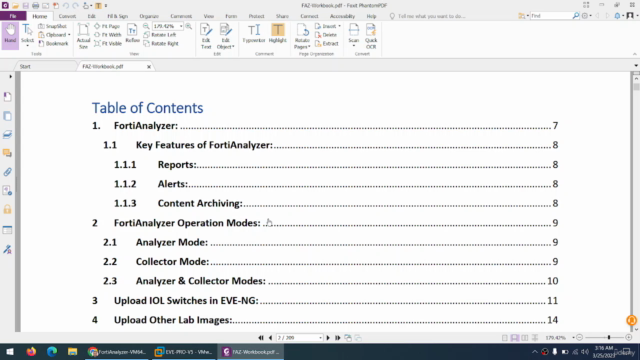The width and height of the screenshot is (640, 360).
Task: Click the status bar zoom out minus button
Action: [579, 338]
